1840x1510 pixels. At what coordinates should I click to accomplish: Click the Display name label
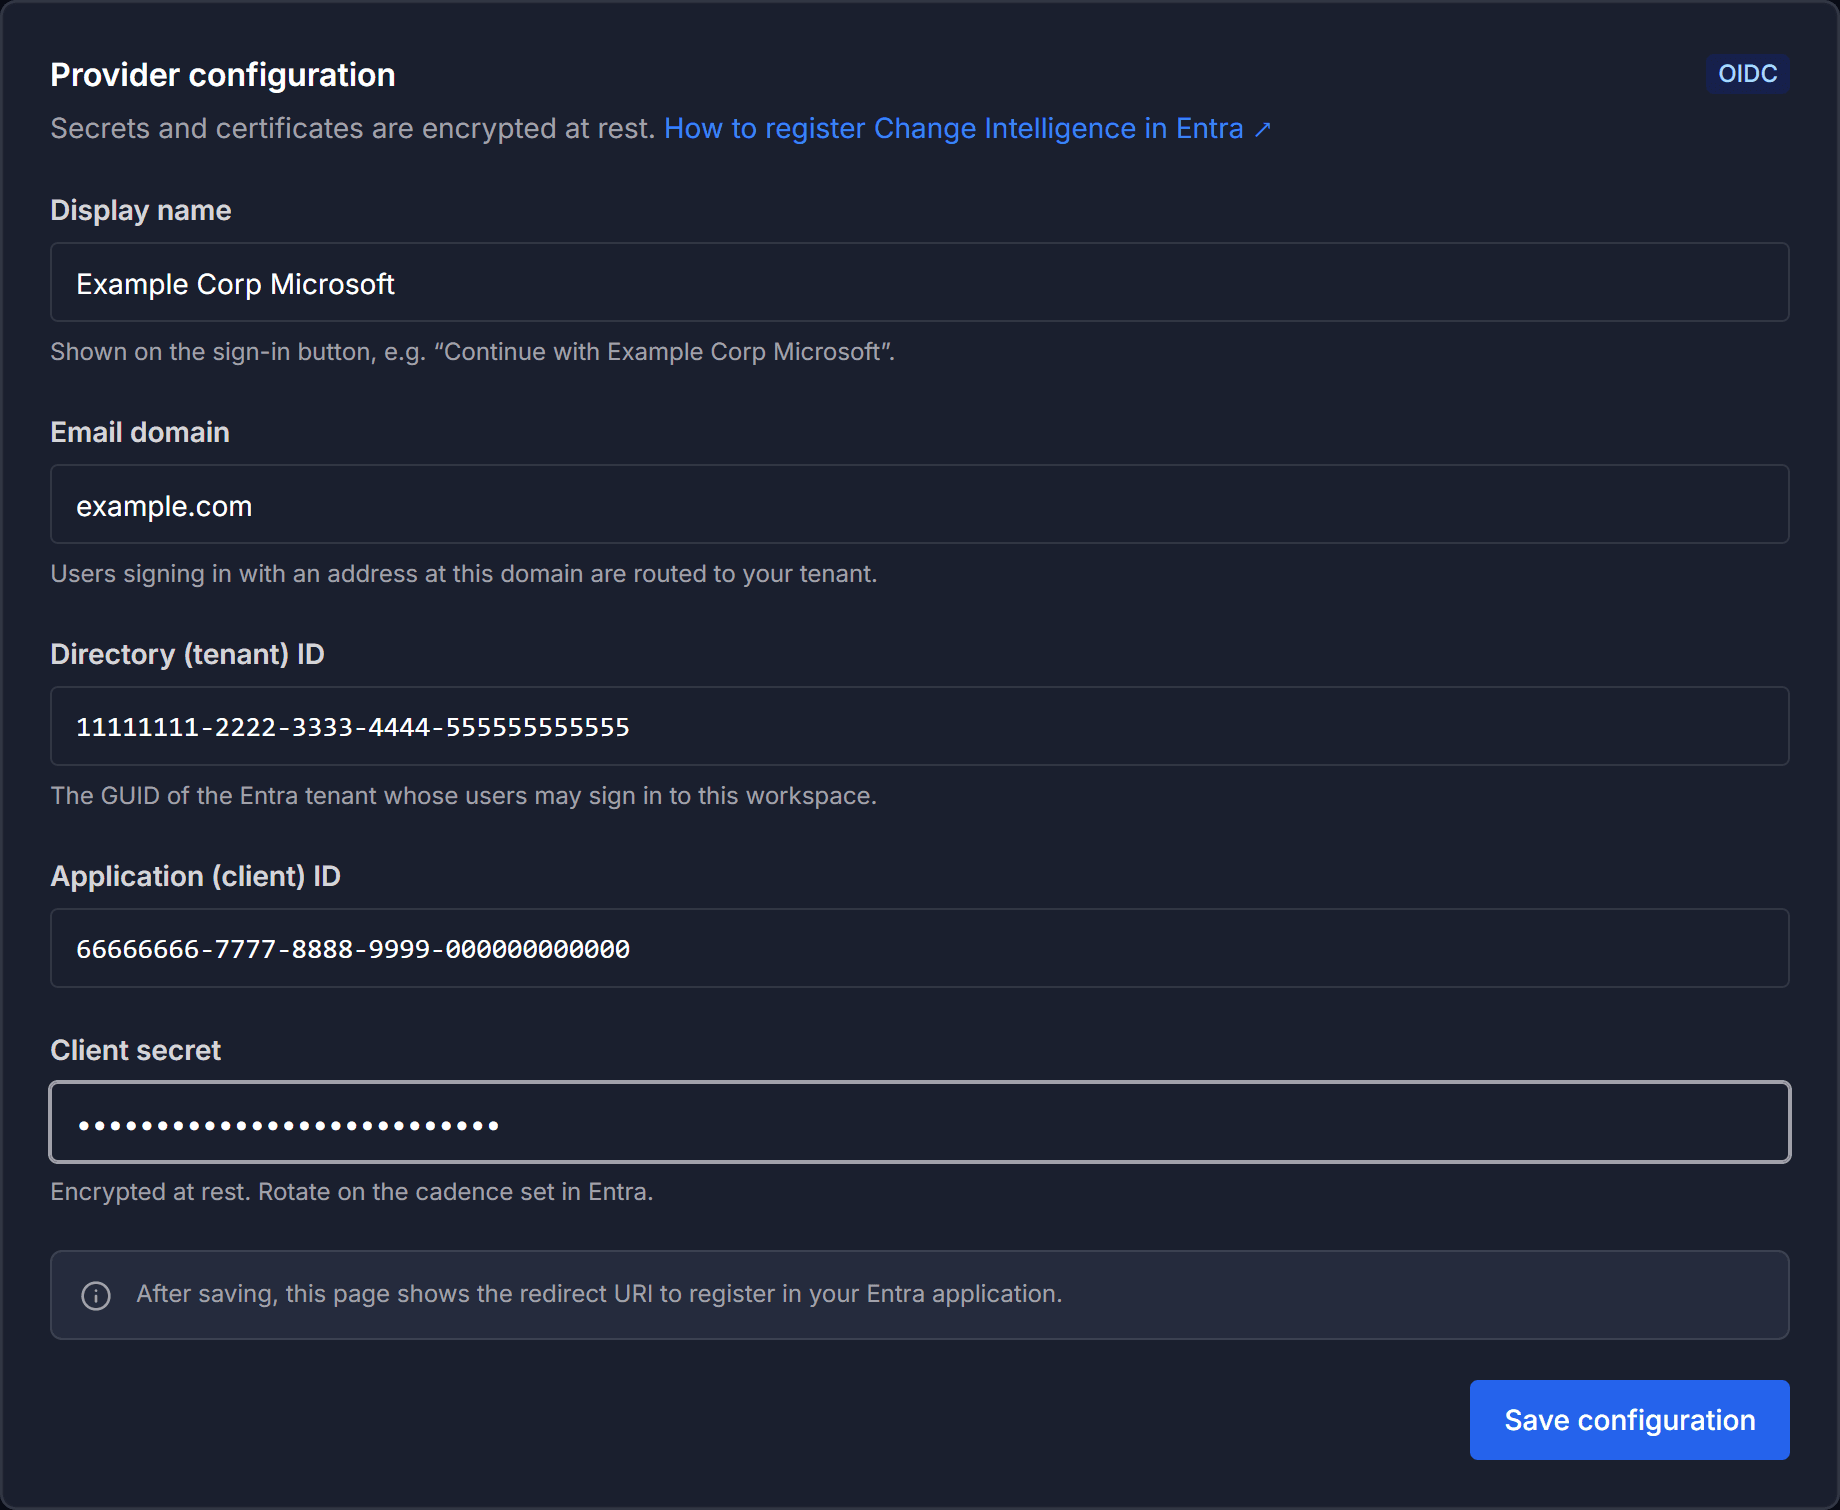(141, 210)
